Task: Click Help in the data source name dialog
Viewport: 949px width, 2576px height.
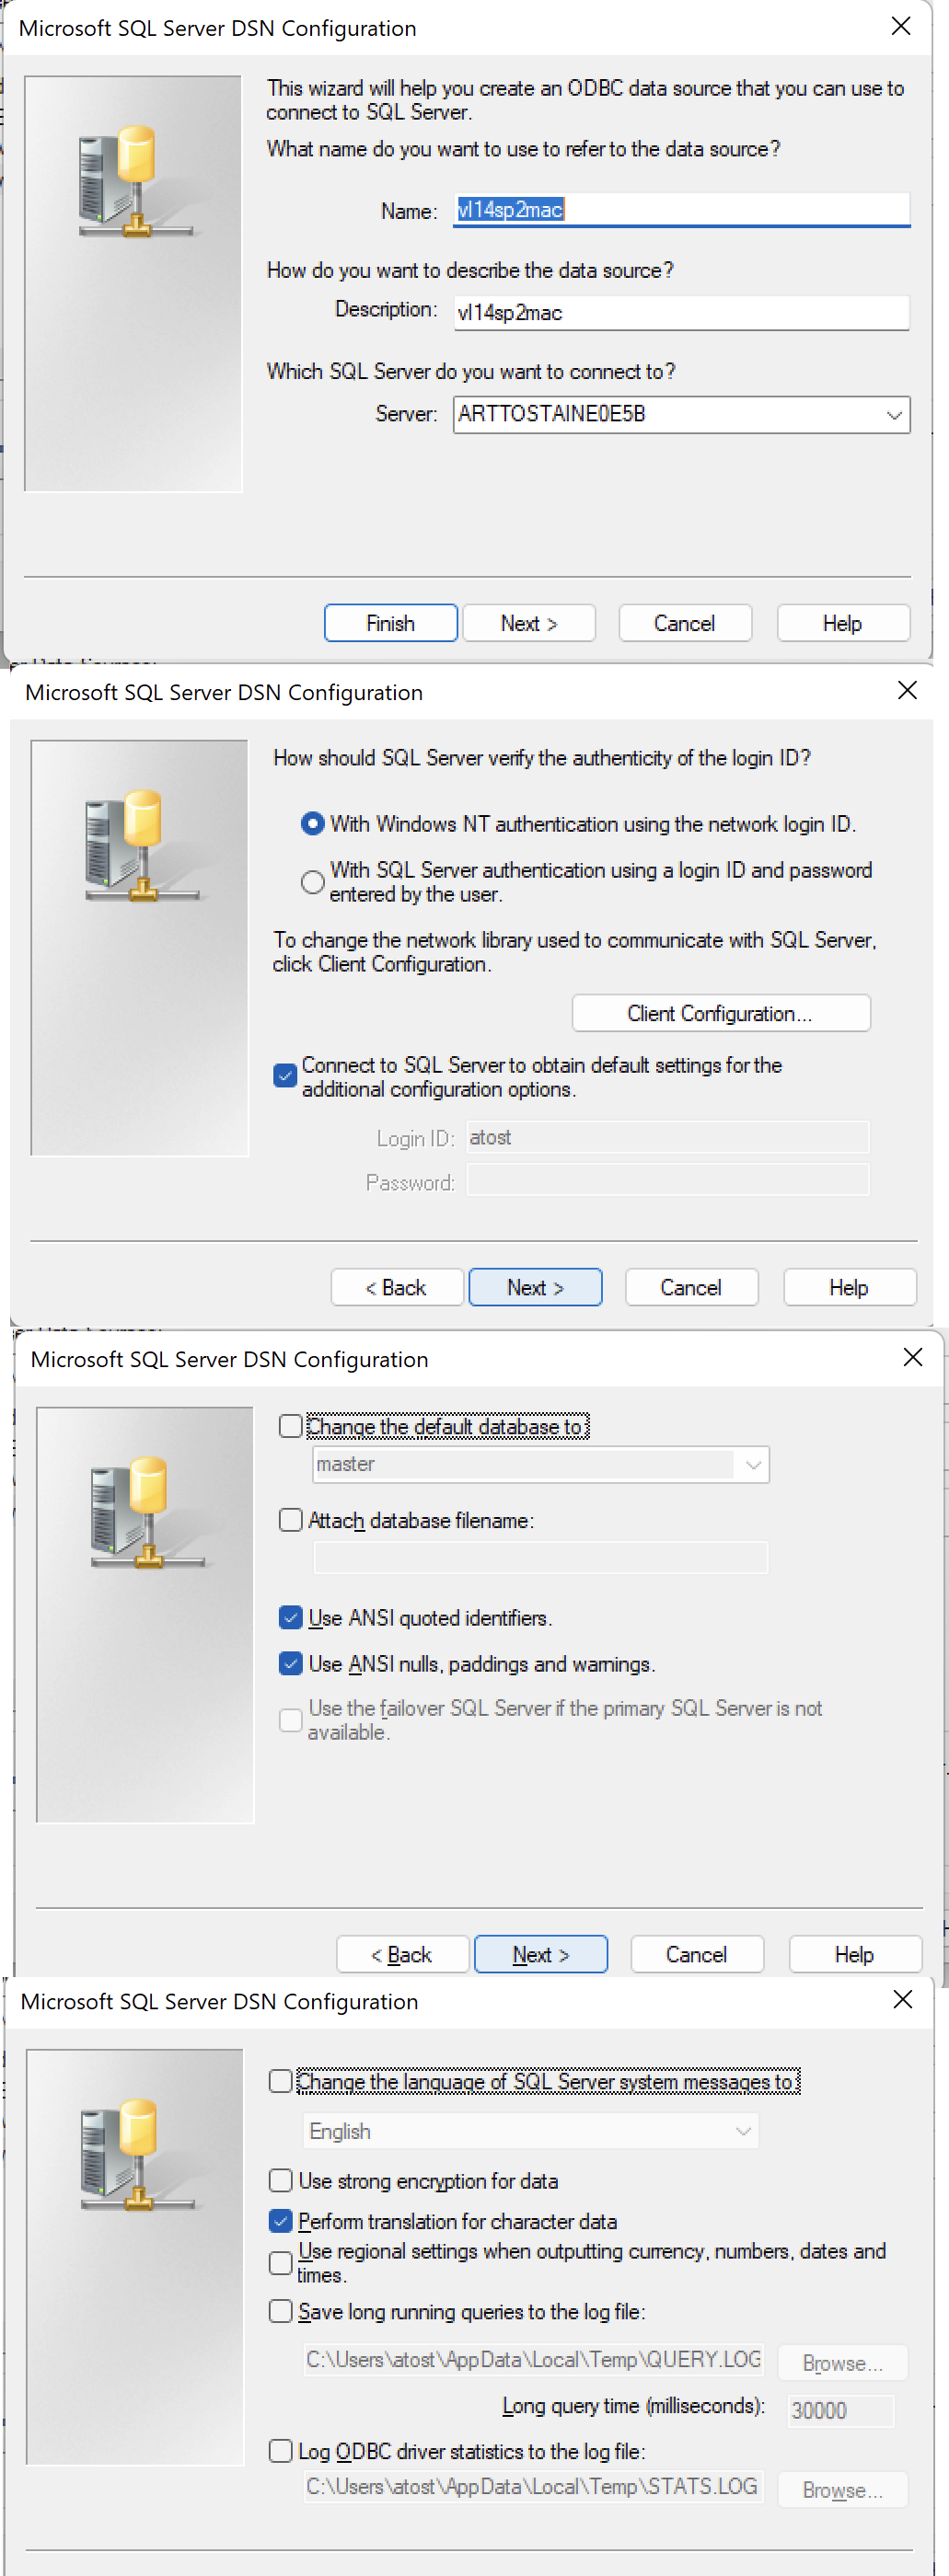Action: [843, 623]
